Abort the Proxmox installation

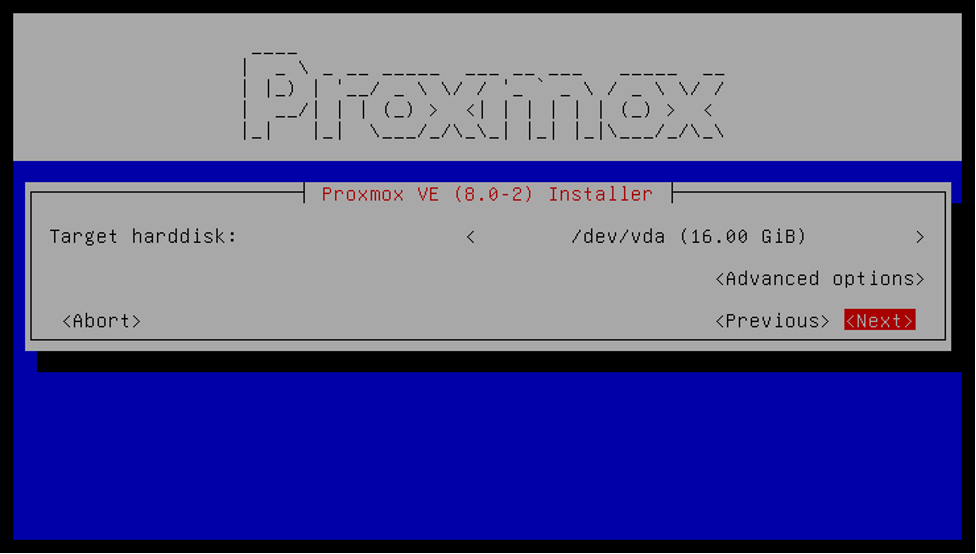click(101, 321)
